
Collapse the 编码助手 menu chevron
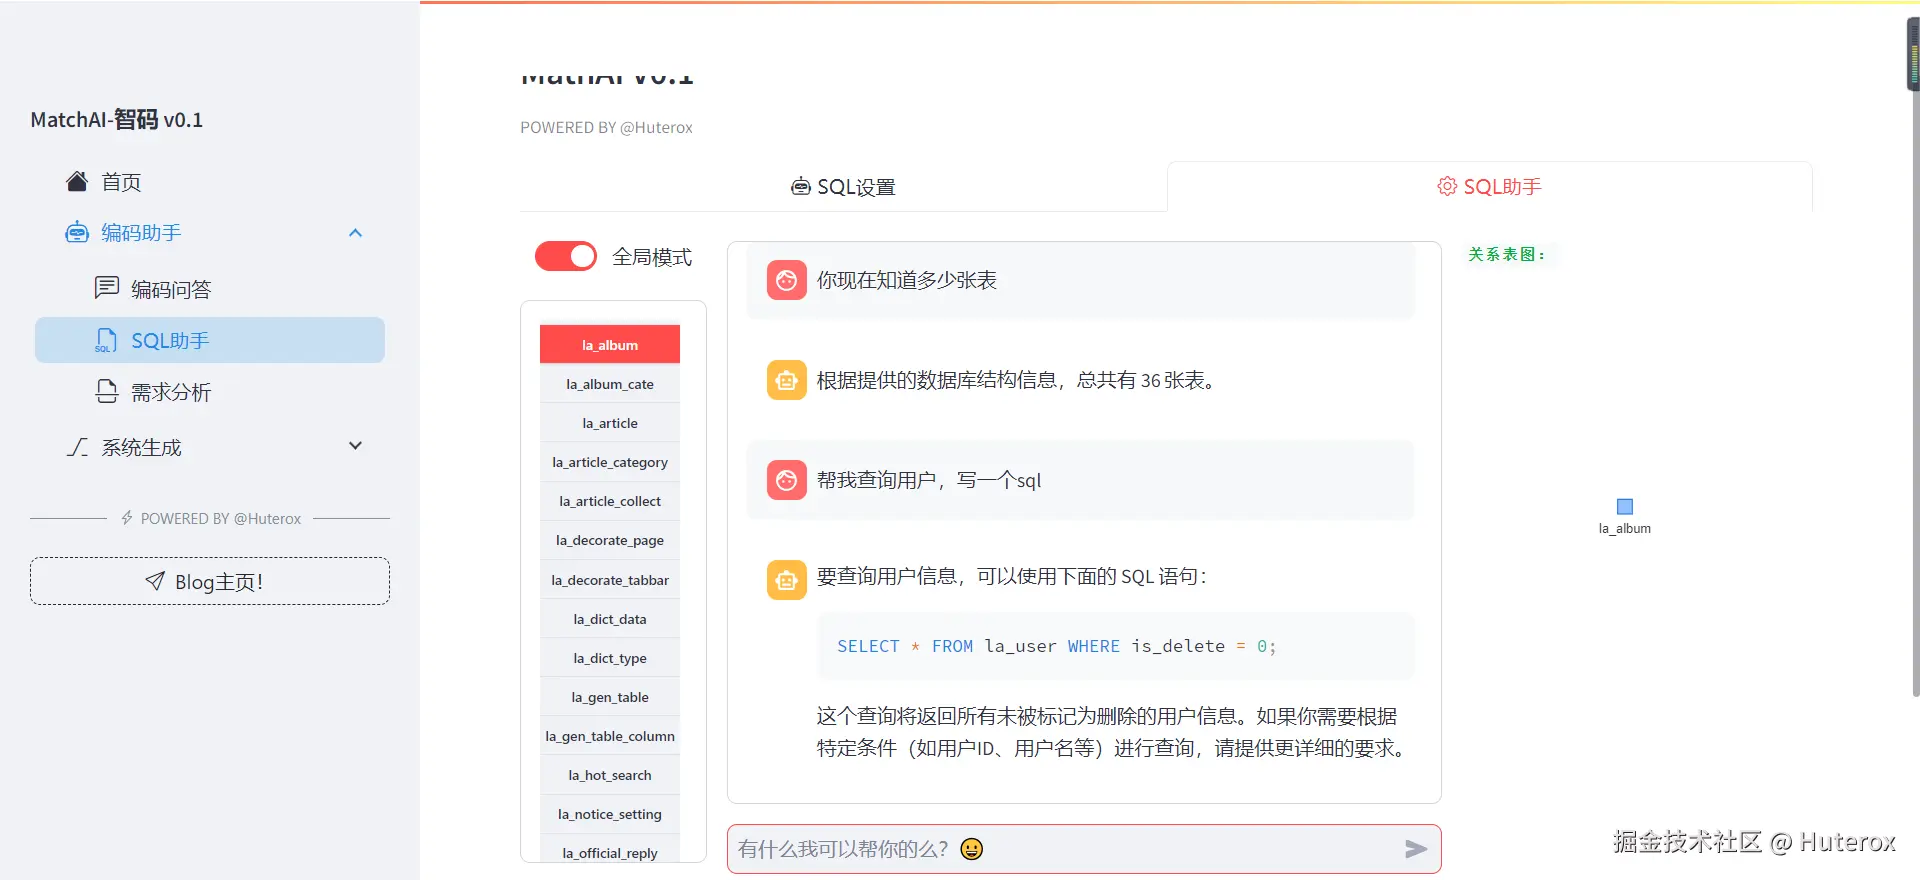(x=355, y=233)
